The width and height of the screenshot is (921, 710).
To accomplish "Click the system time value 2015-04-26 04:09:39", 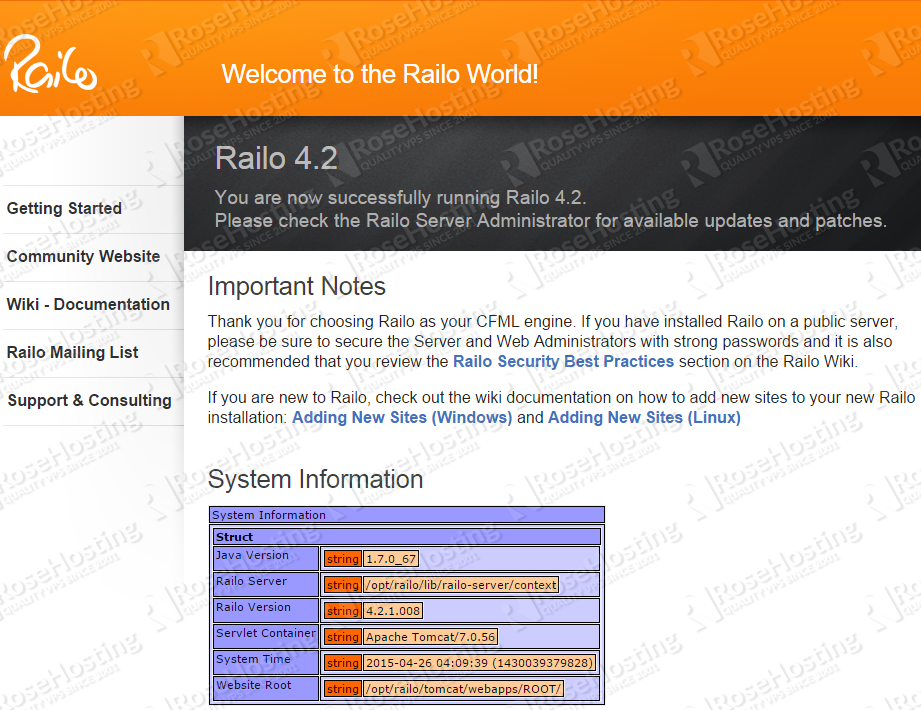I will point(479,663).
